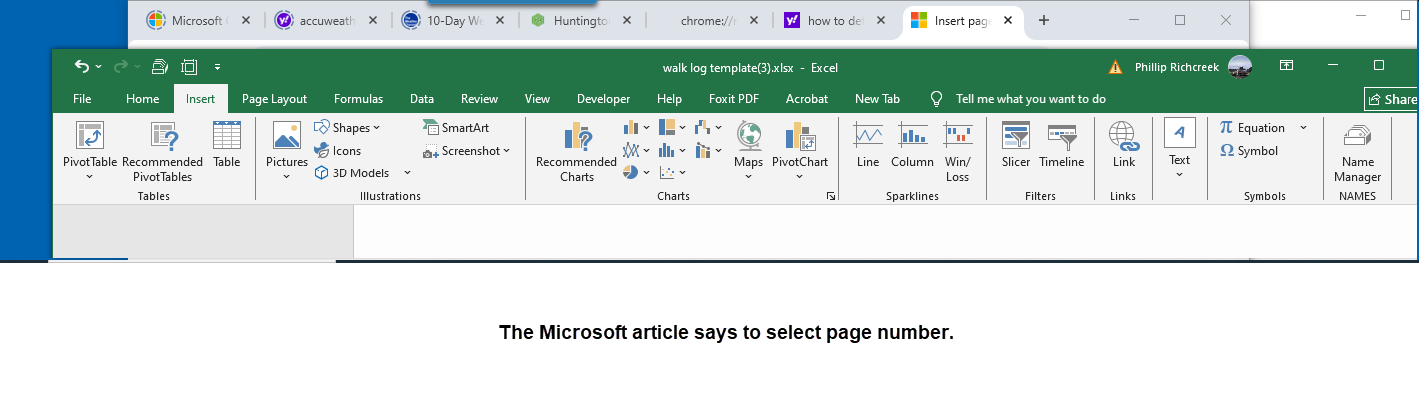
Task: Open Customize Quick Access Toolbar dropdown
Action: click(x=217, y=68)
